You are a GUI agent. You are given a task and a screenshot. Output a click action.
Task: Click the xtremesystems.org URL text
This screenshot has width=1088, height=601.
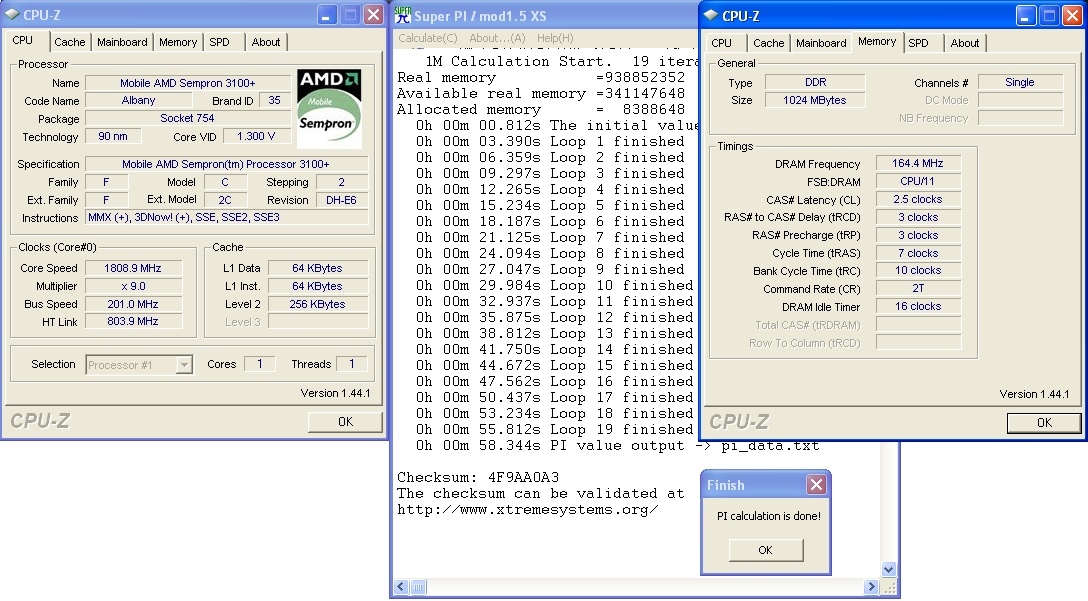tap(527, 509)
